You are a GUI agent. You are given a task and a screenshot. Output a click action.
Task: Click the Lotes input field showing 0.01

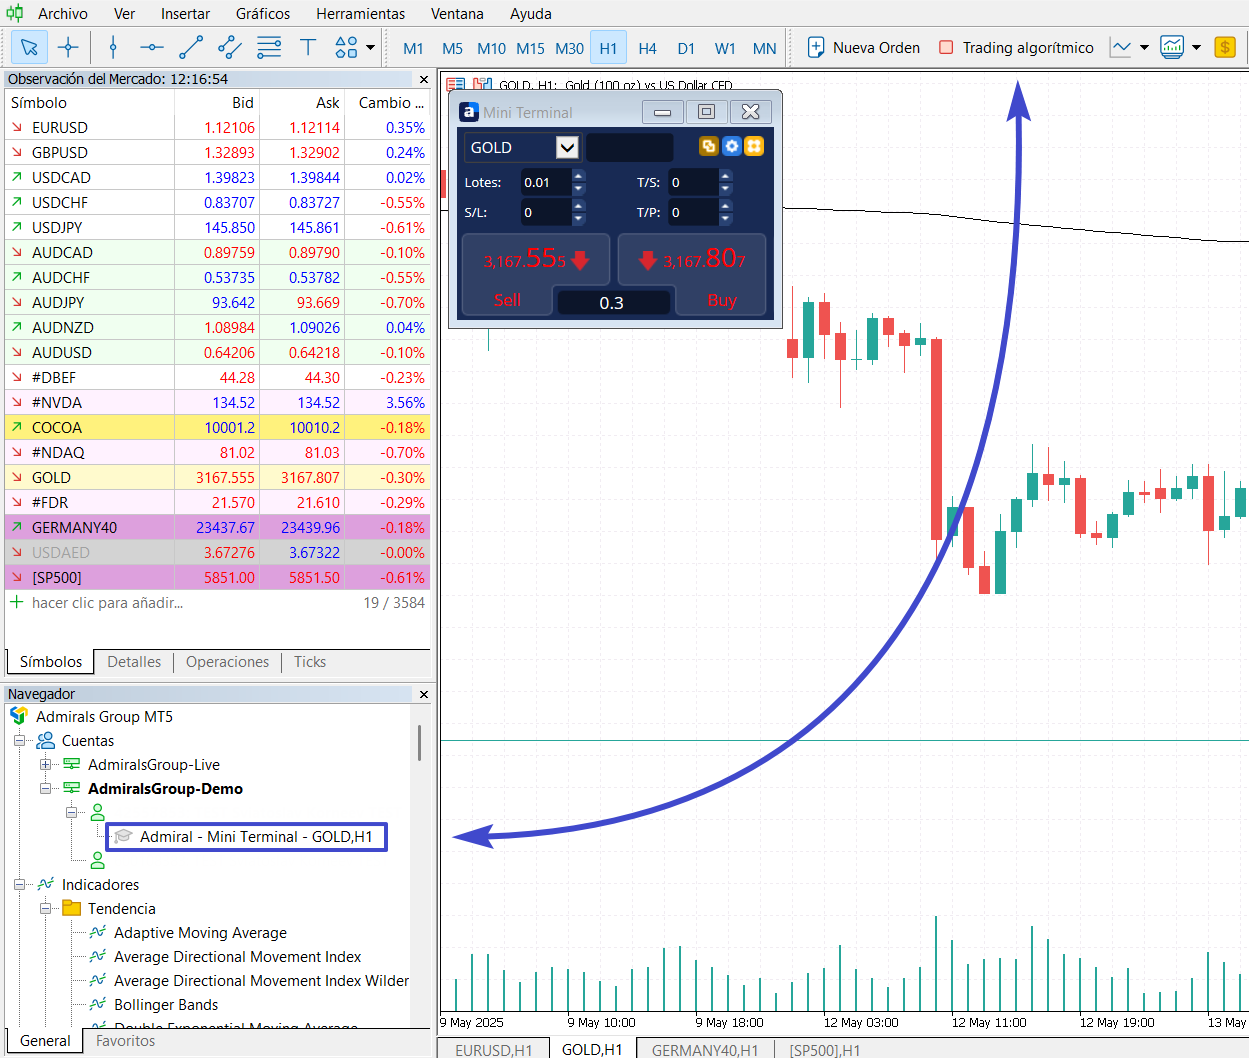[x=546, y=182]
